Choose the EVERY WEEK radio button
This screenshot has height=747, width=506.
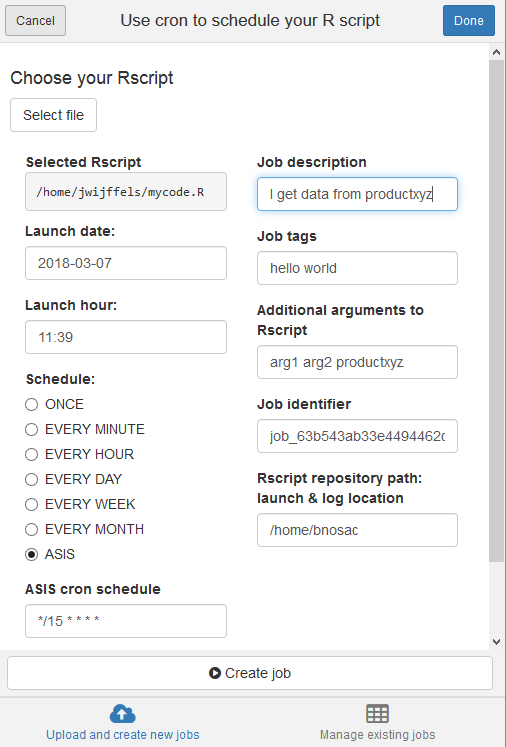(x=31, y=505)
